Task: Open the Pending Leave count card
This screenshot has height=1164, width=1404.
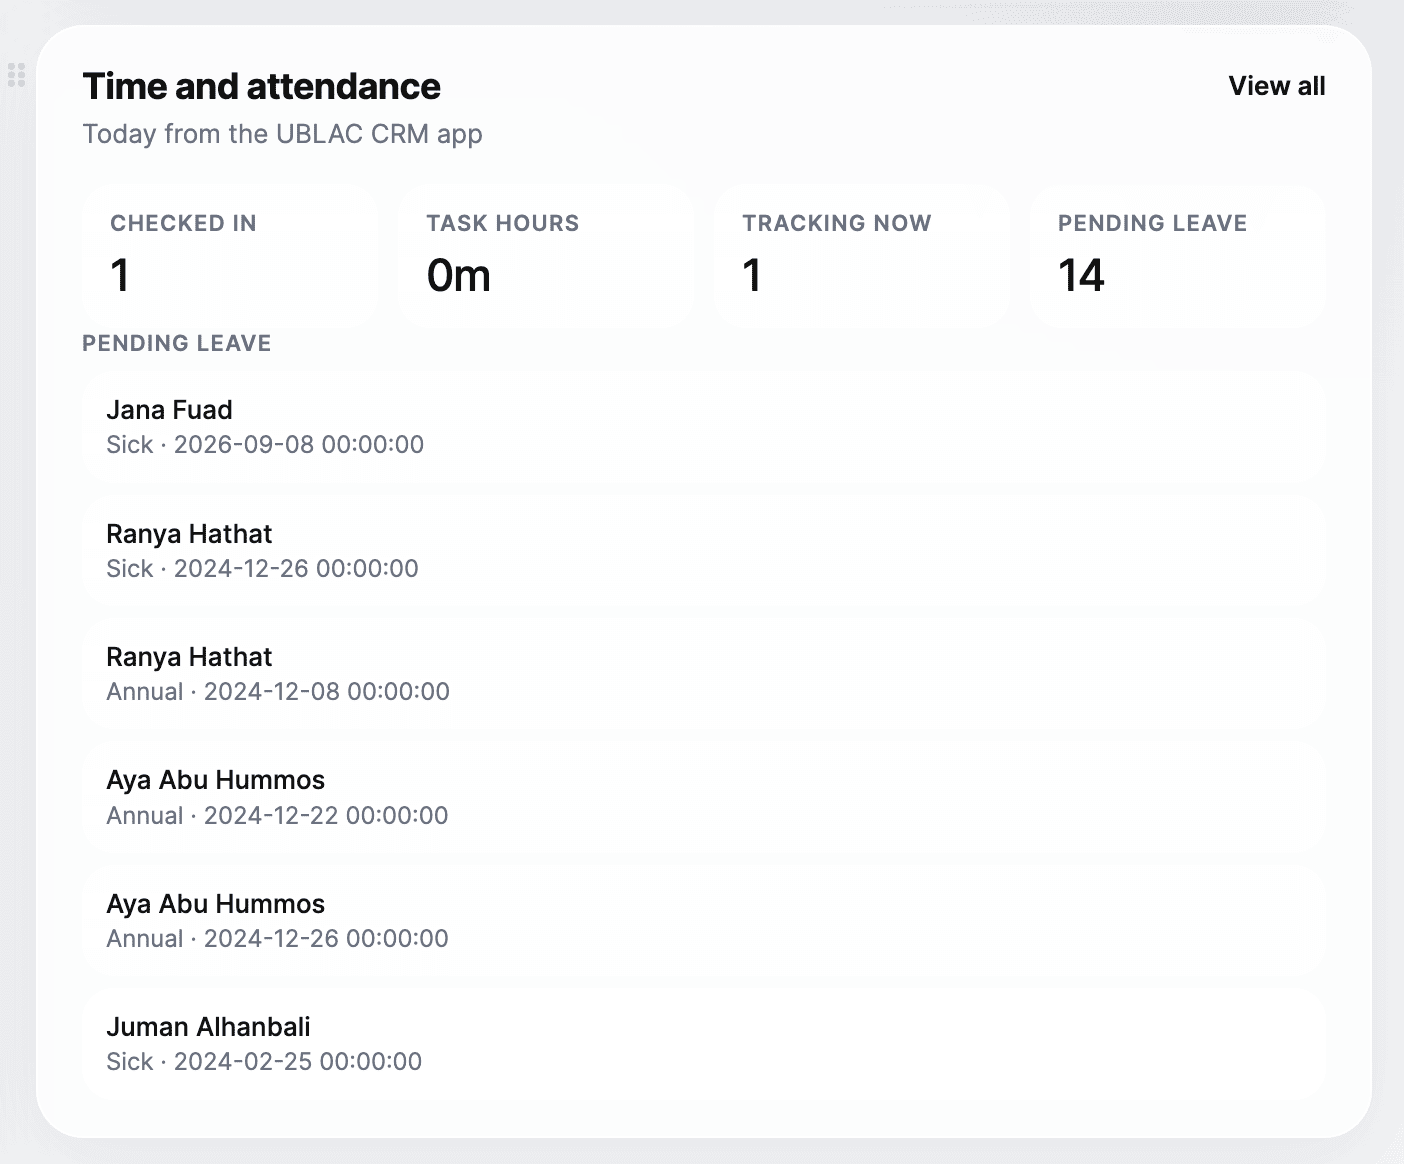Action: [1178, 256]
